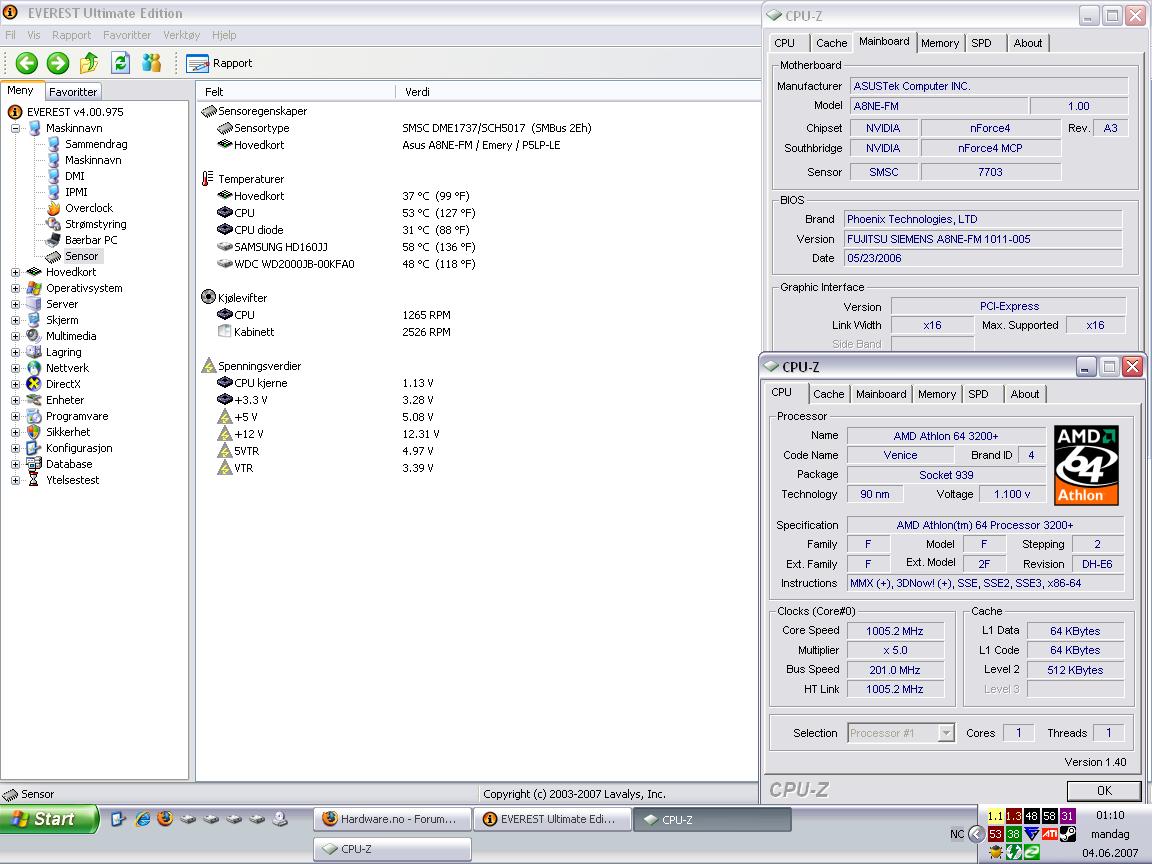Open Memory tab in upper CPU-Z window
1152x864 pixels.
tap(940, 43)
